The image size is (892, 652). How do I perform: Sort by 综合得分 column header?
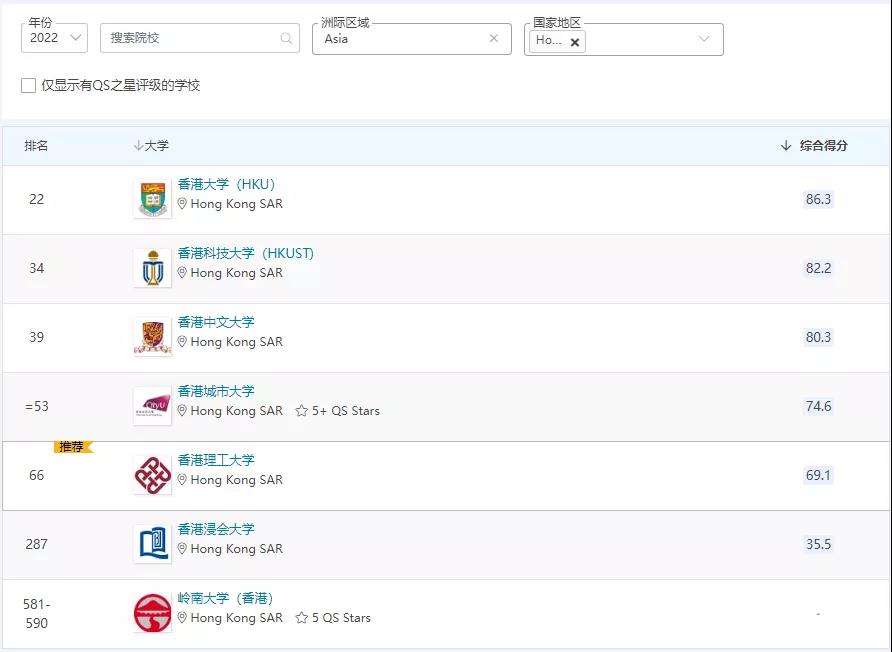point(814,146)
